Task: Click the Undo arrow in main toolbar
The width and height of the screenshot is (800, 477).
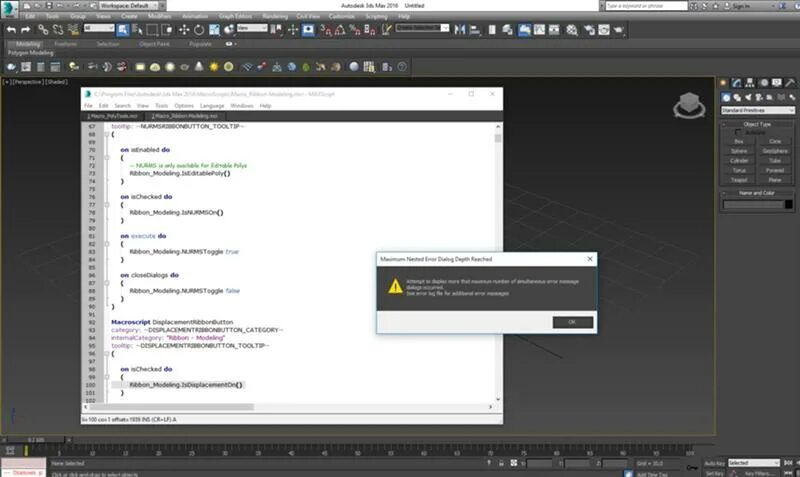Action: tap(11, 30)
